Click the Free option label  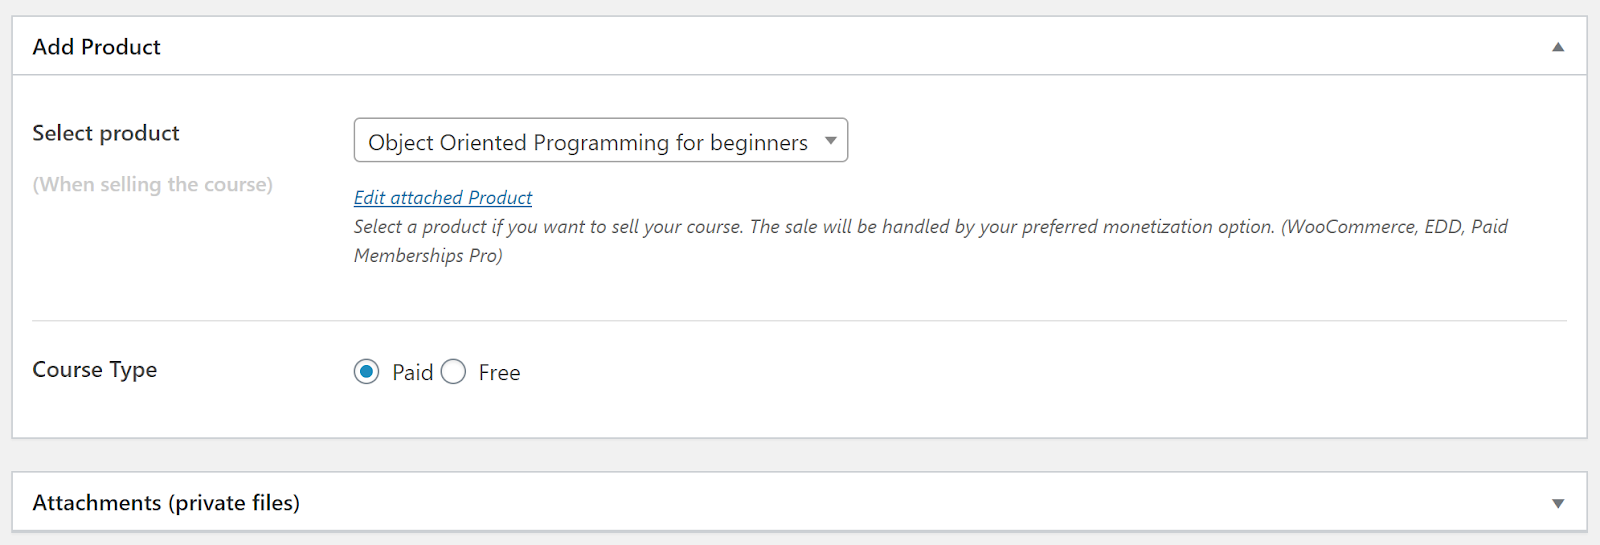coord(499,373)
